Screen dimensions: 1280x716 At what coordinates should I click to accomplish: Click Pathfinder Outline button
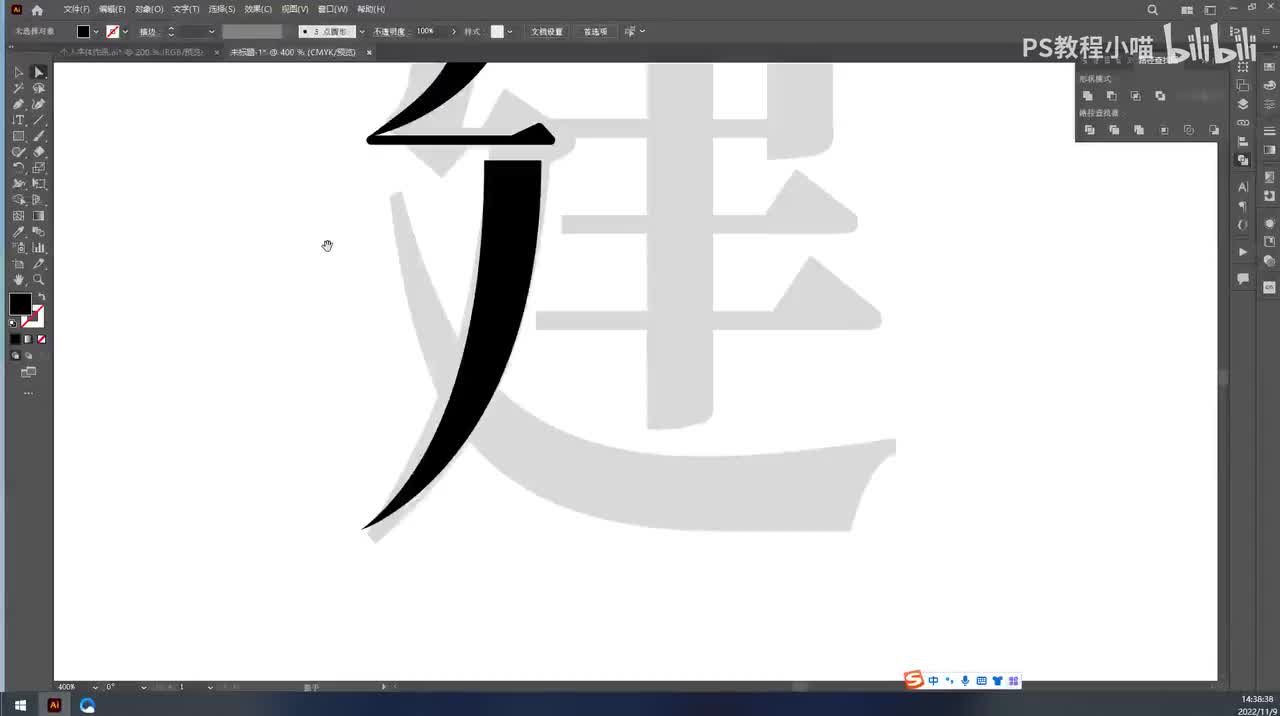click(x=1189, y=130)
